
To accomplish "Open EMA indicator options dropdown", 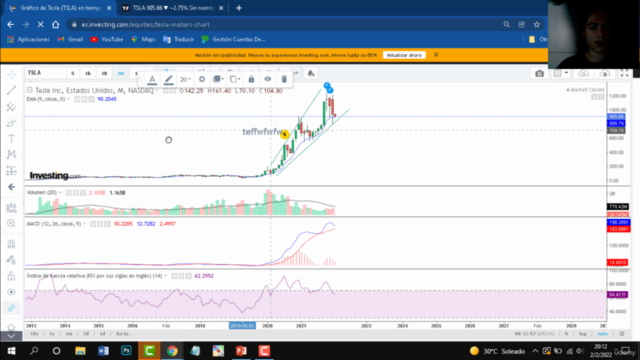I will tap(68, 99).
